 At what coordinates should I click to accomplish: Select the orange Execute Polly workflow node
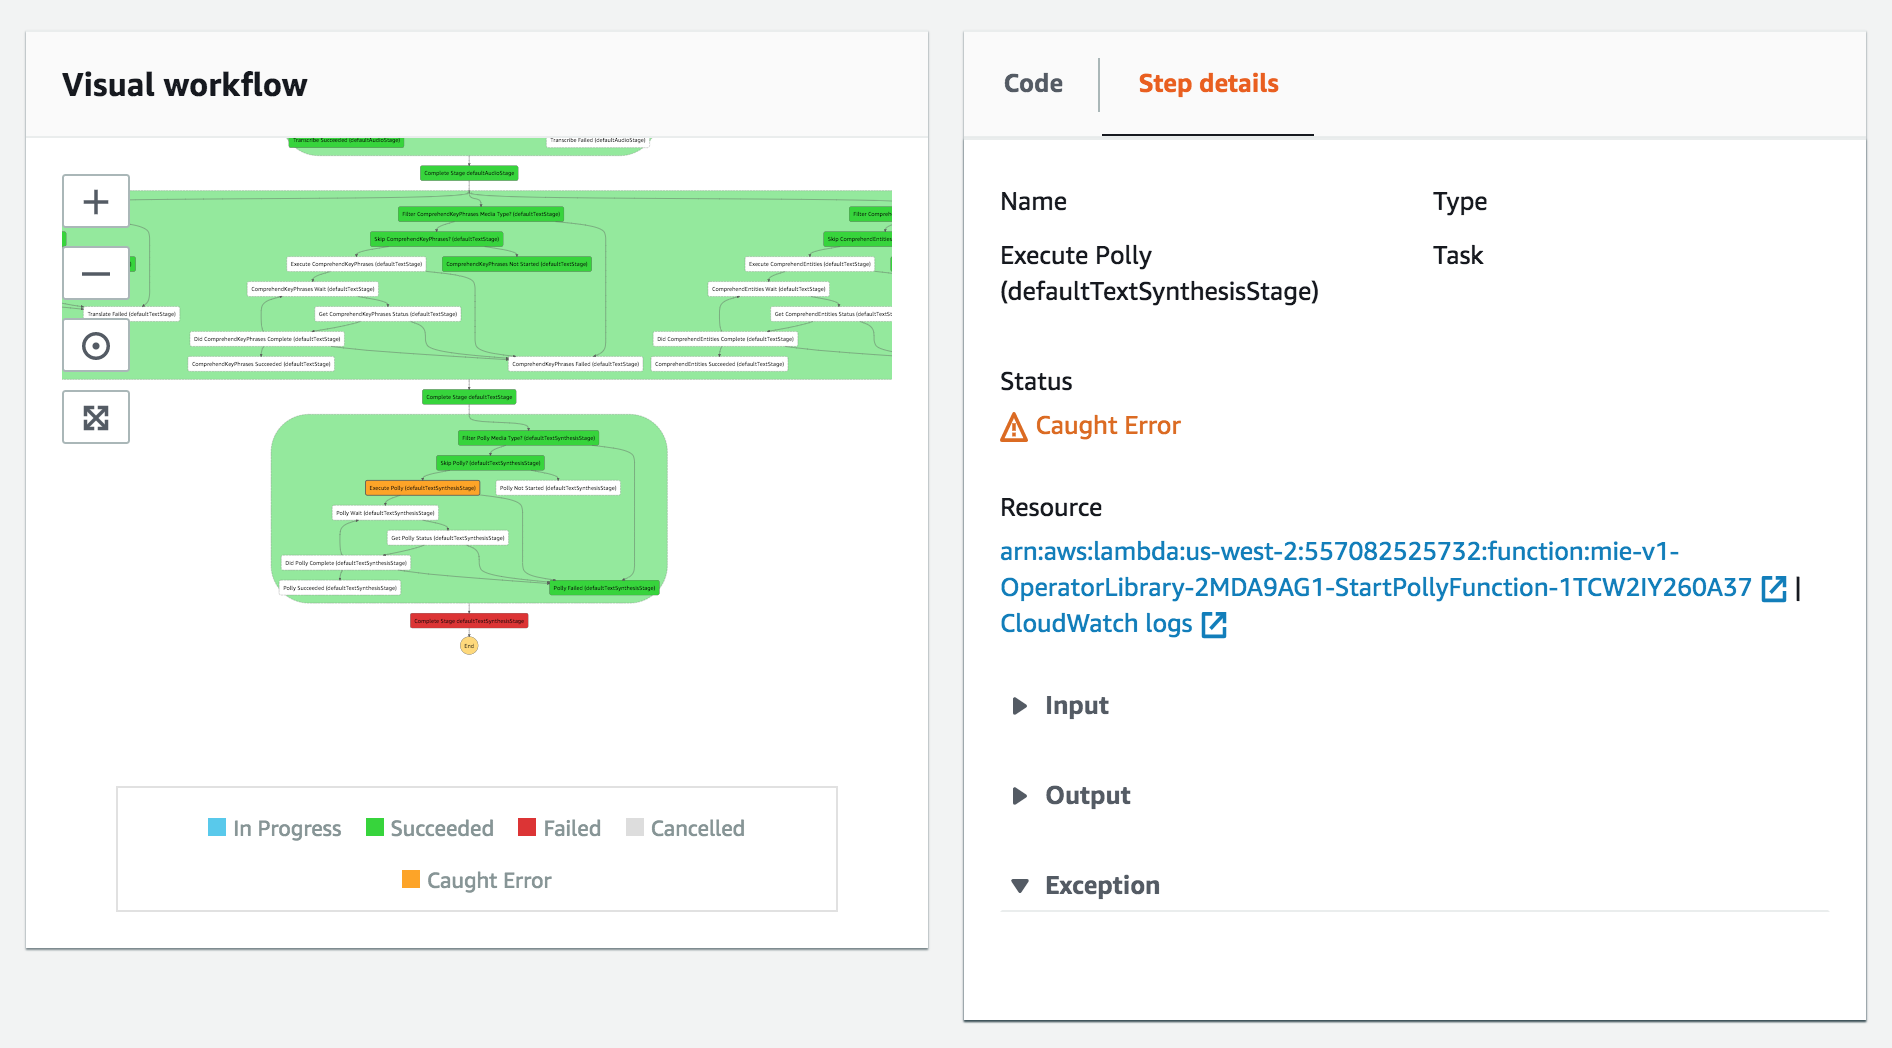pyautogui.click(x=423, y=488)
